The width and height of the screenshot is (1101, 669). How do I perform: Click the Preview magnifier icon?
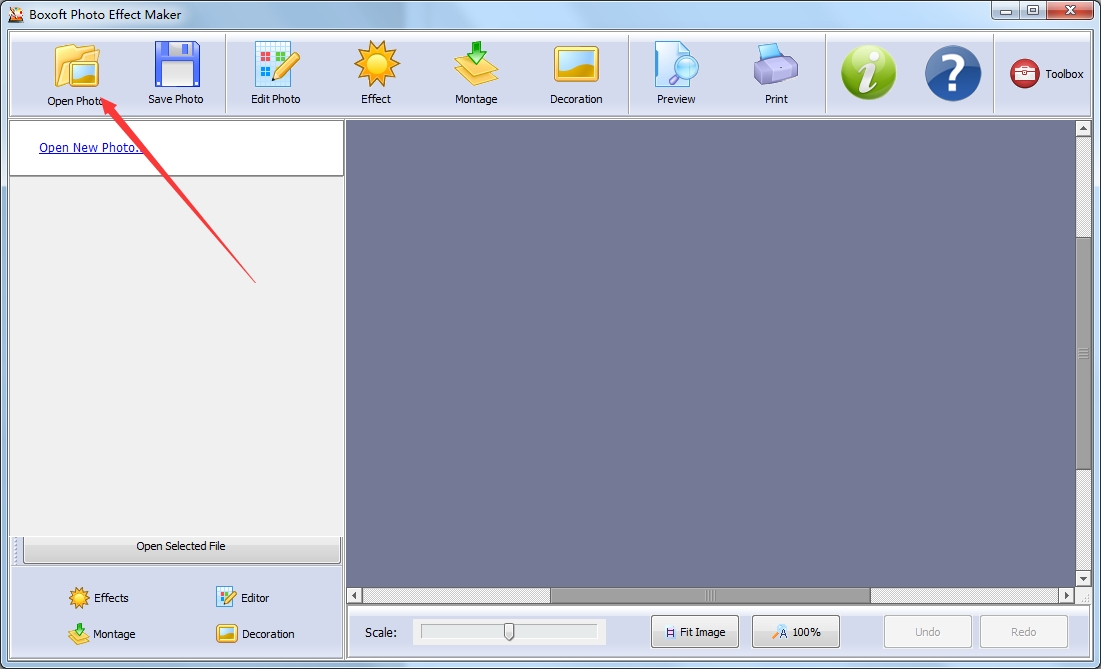click(676, 64)
